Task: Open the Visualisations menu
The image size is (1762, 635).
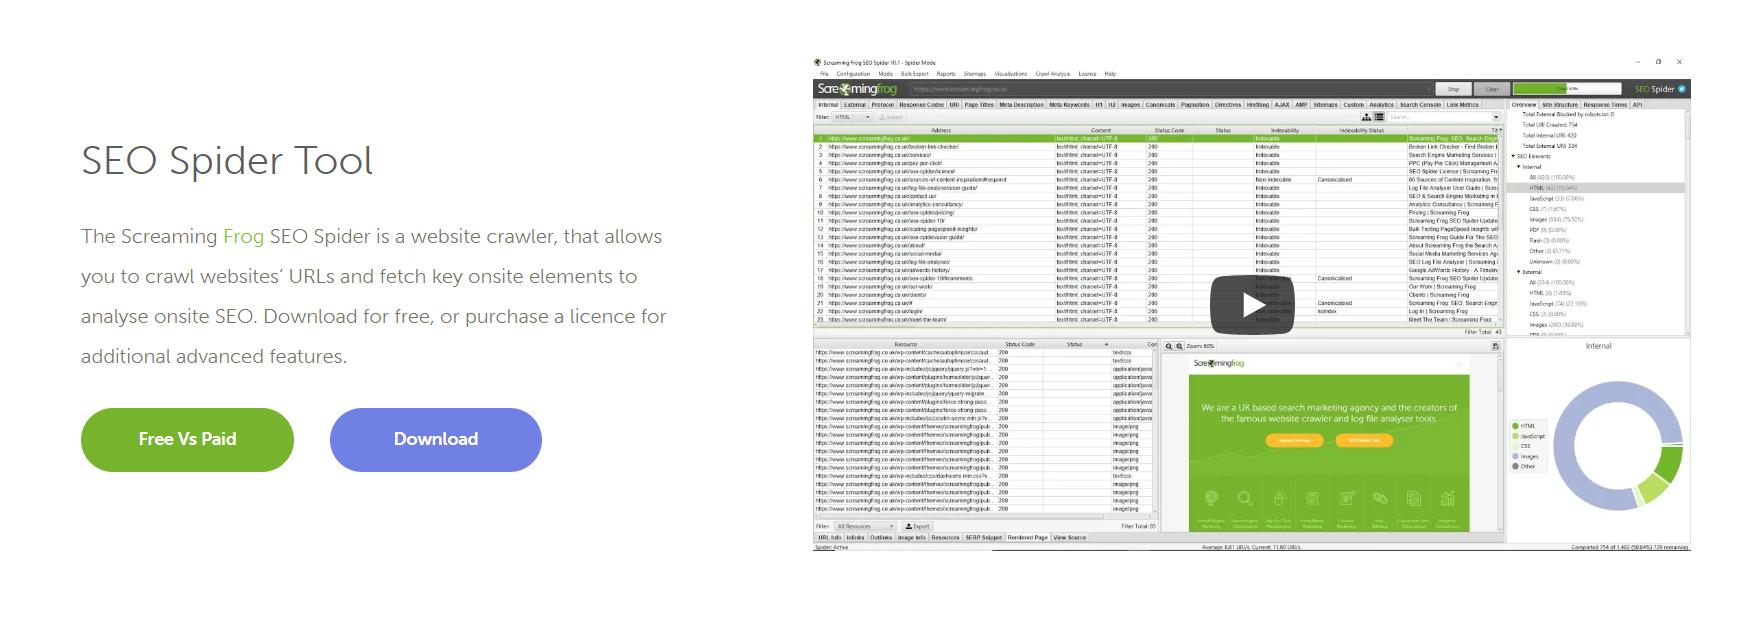Action: tap(1011, 74)
